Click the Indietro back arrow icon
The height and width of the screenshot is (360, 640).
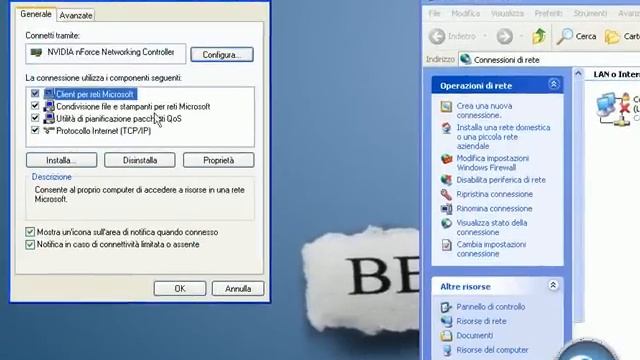click(437, 36)
